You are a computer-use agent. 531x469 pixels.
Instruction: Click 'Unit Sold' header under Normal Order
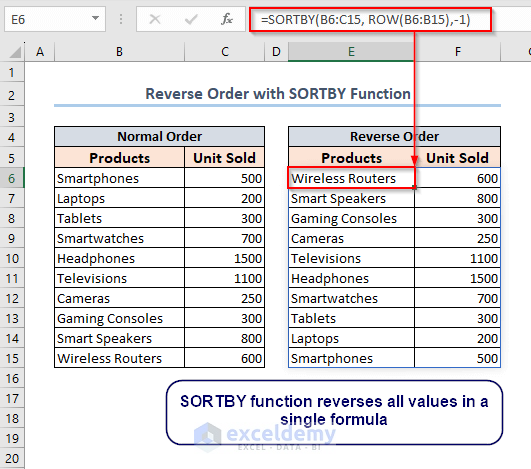click(x=225, y=157)
